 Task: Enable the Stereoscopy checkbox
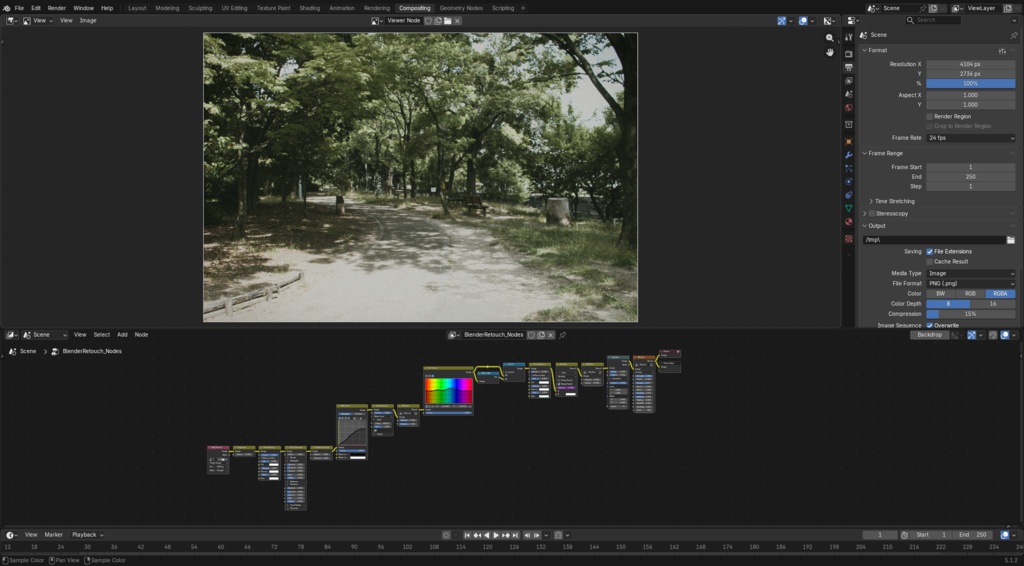point(871,213)
